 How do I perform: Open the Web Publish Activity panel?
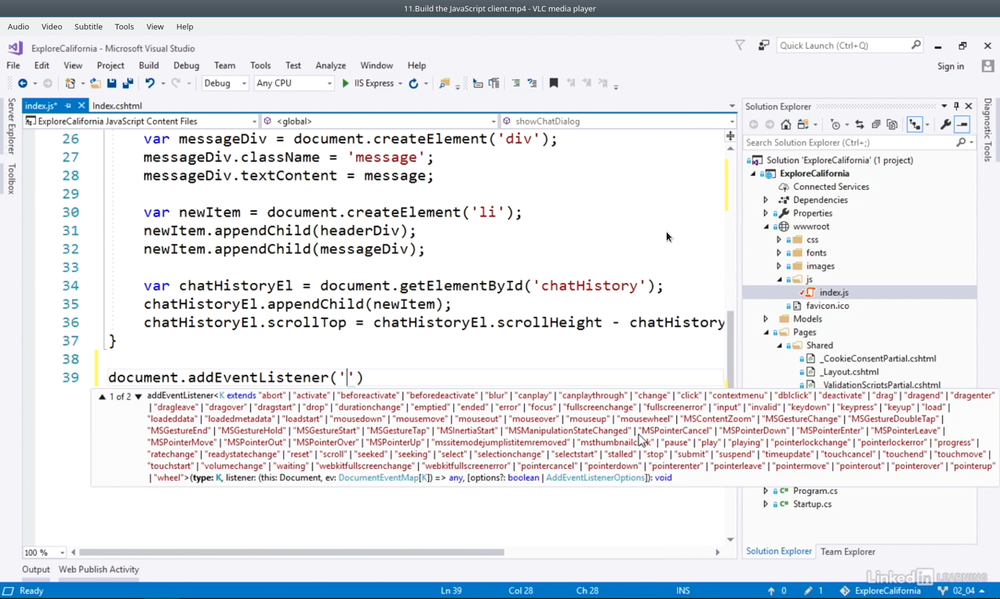point(98,570)
